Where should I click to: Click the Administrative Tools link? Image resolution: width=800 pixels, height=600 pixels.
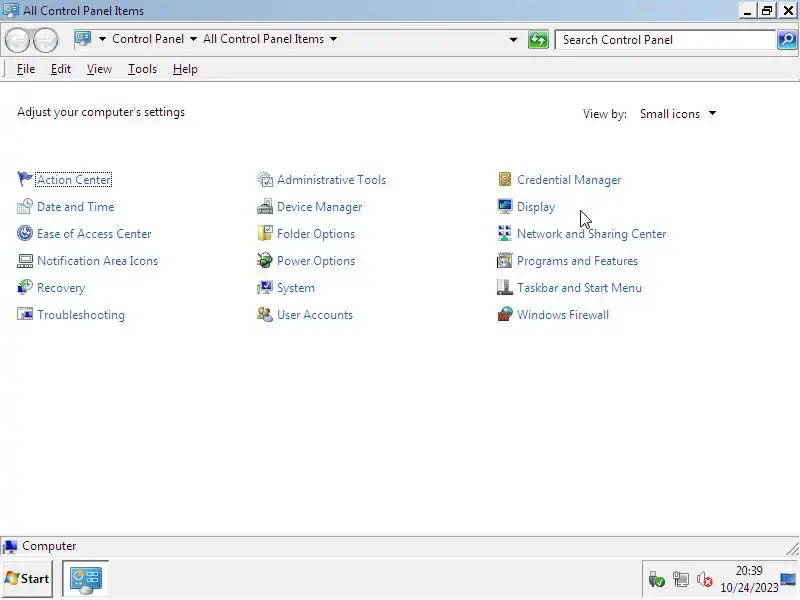pos(331,180)
